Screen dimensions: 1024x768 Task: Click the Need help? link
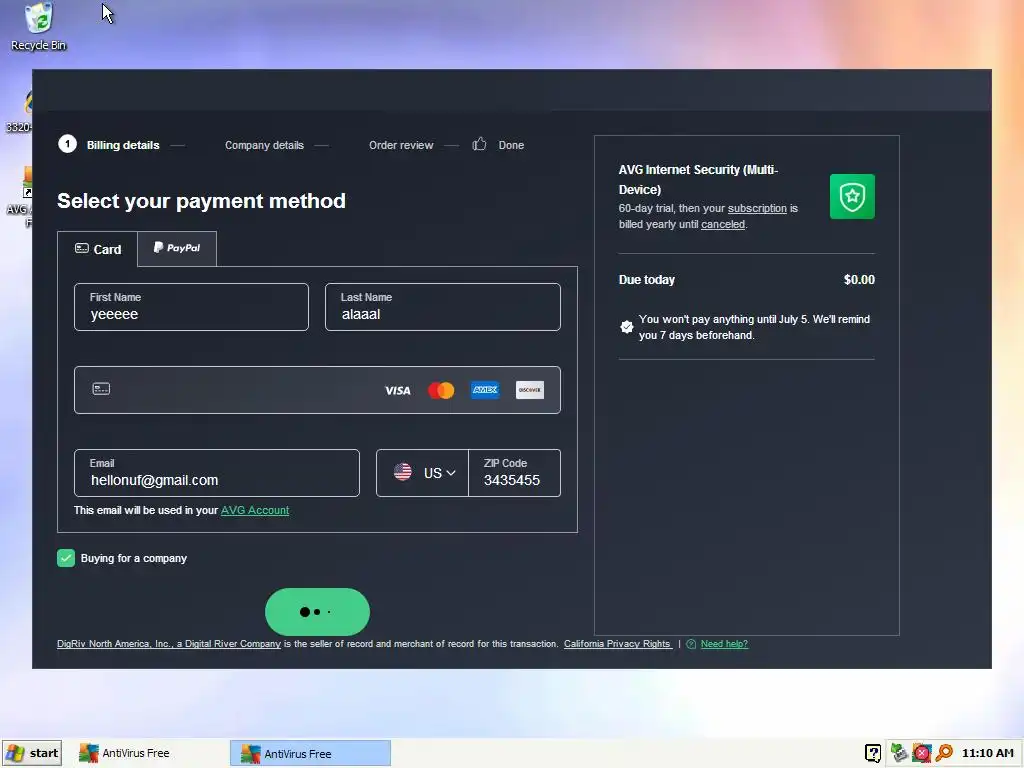click(x=724, y=644)
